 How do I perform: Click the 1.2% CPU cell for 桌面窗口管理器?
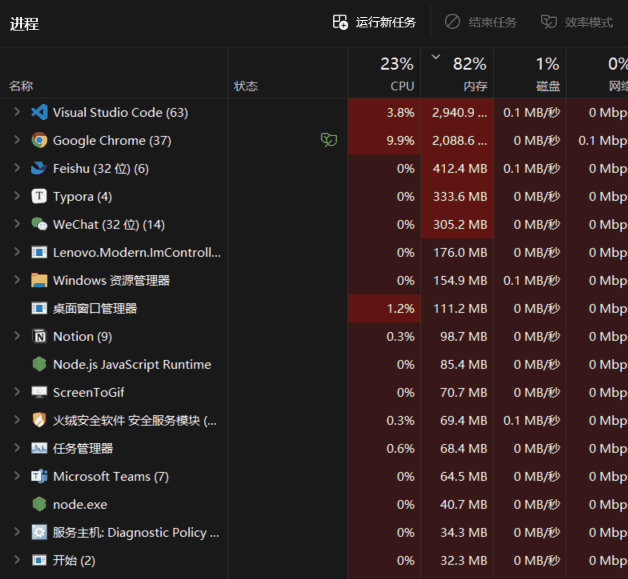(x=384, y=308)
